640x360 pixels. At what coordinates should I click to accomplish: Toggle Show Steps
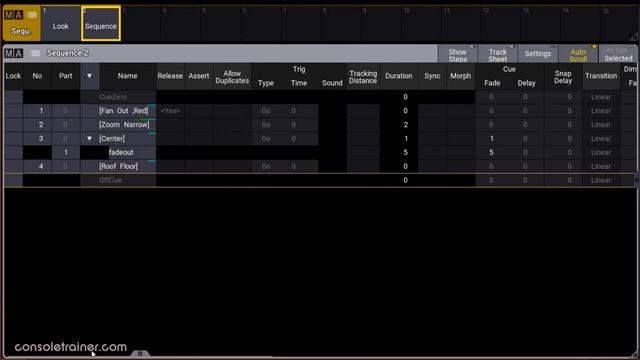[x=457, y=55]
